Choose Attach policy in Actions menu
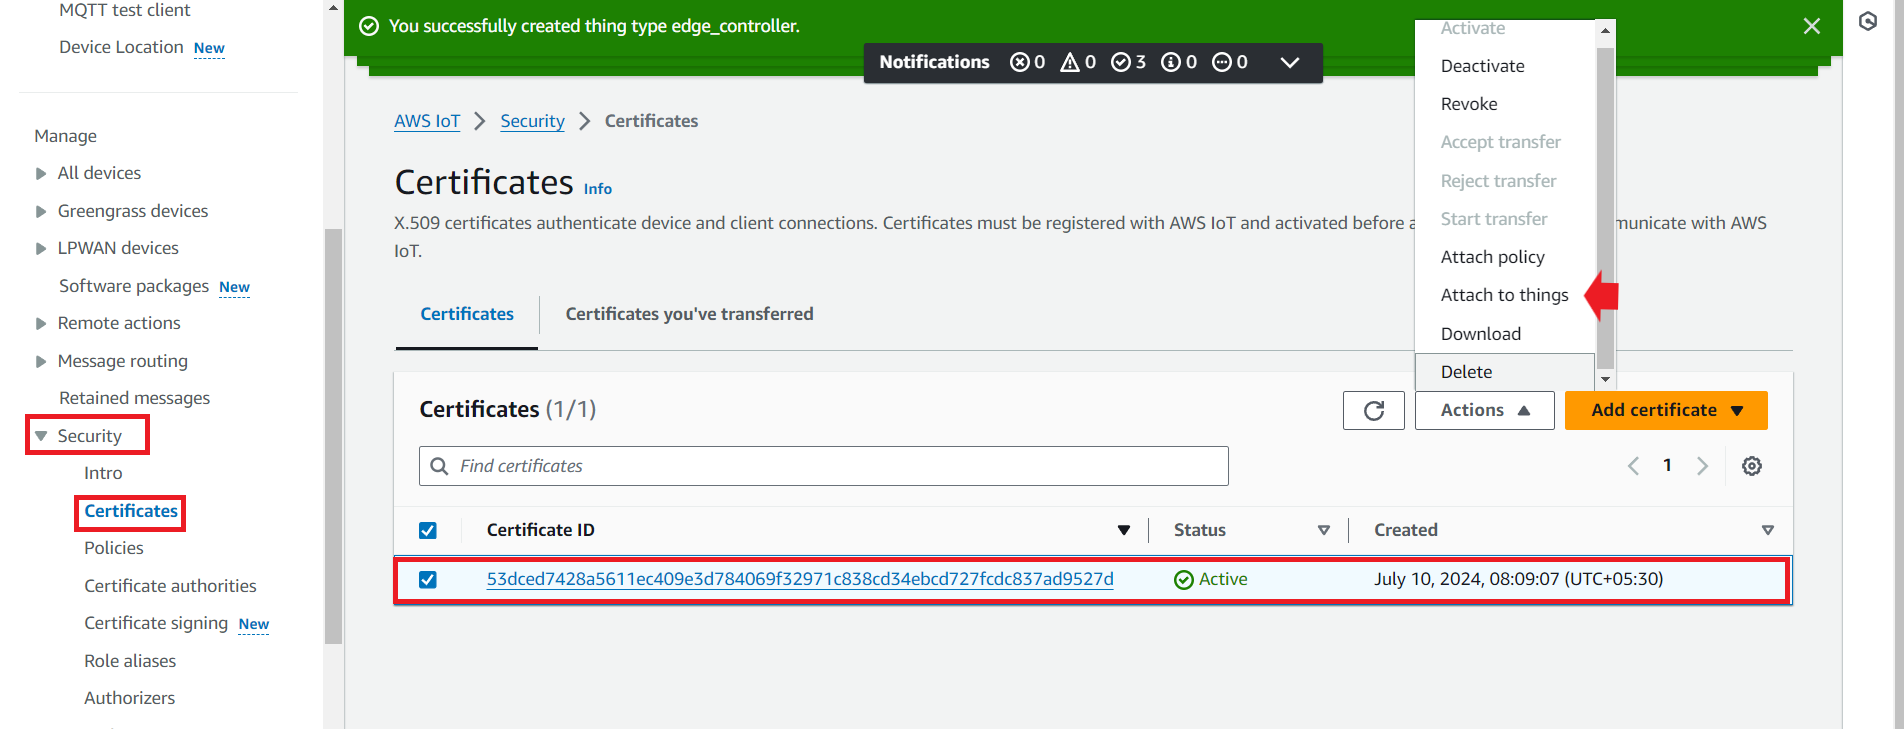Viewport: 1904px width, 729px height. pyautogui.click(x=1493, y=257)
